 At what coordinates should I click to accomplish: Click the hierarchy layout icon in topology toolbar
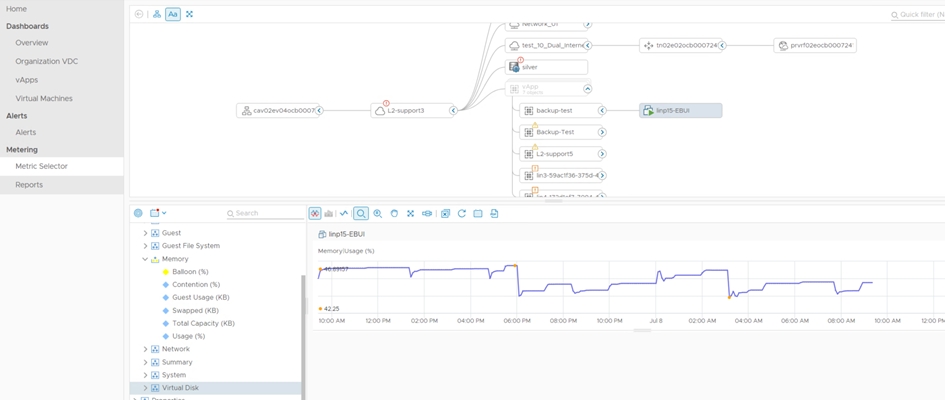[157, 14]
